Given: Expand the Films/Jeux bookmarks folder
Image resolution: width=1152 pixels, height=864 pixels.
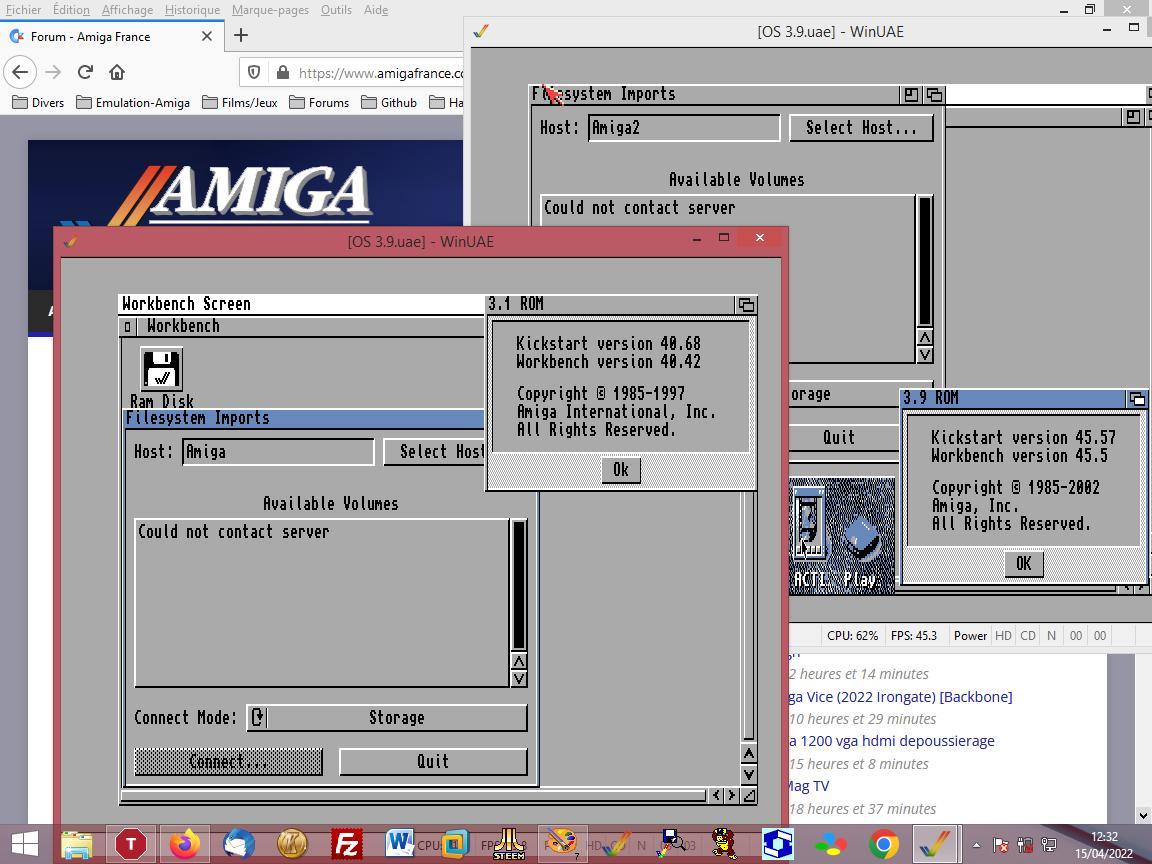Looking at the screenshot, I should point(240,102).
